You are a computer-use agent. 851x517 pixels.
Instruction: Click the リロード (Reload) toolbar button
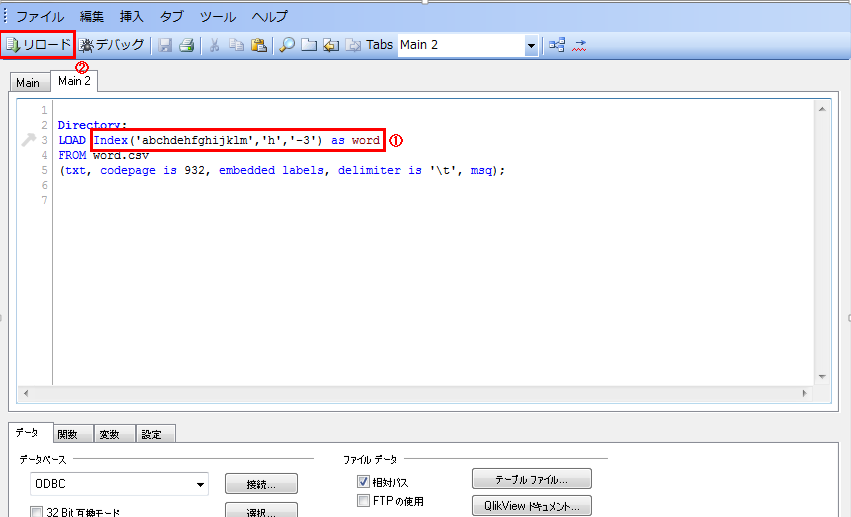(x=38, y=45)
